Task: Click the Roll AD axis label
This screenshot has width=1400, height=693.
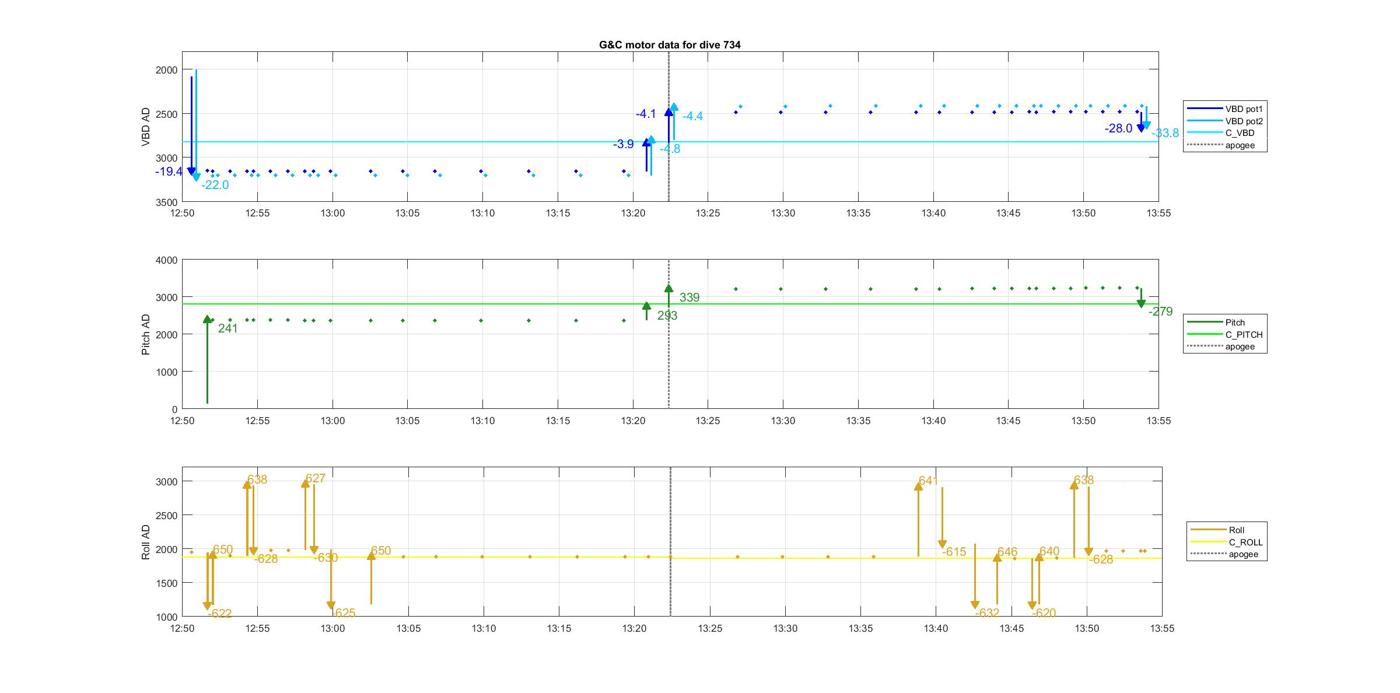Action: [x=146, y=541]
